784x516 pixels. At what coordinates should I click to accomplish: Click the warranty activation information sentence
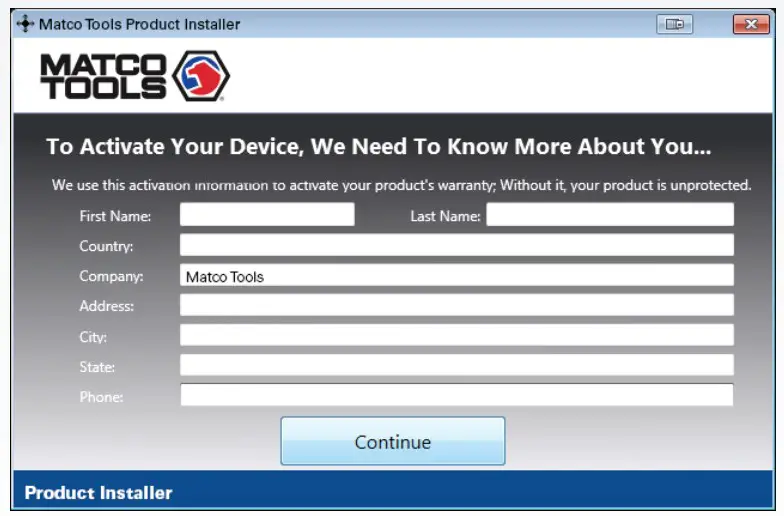pyautogui.click(x=402, y=186)
